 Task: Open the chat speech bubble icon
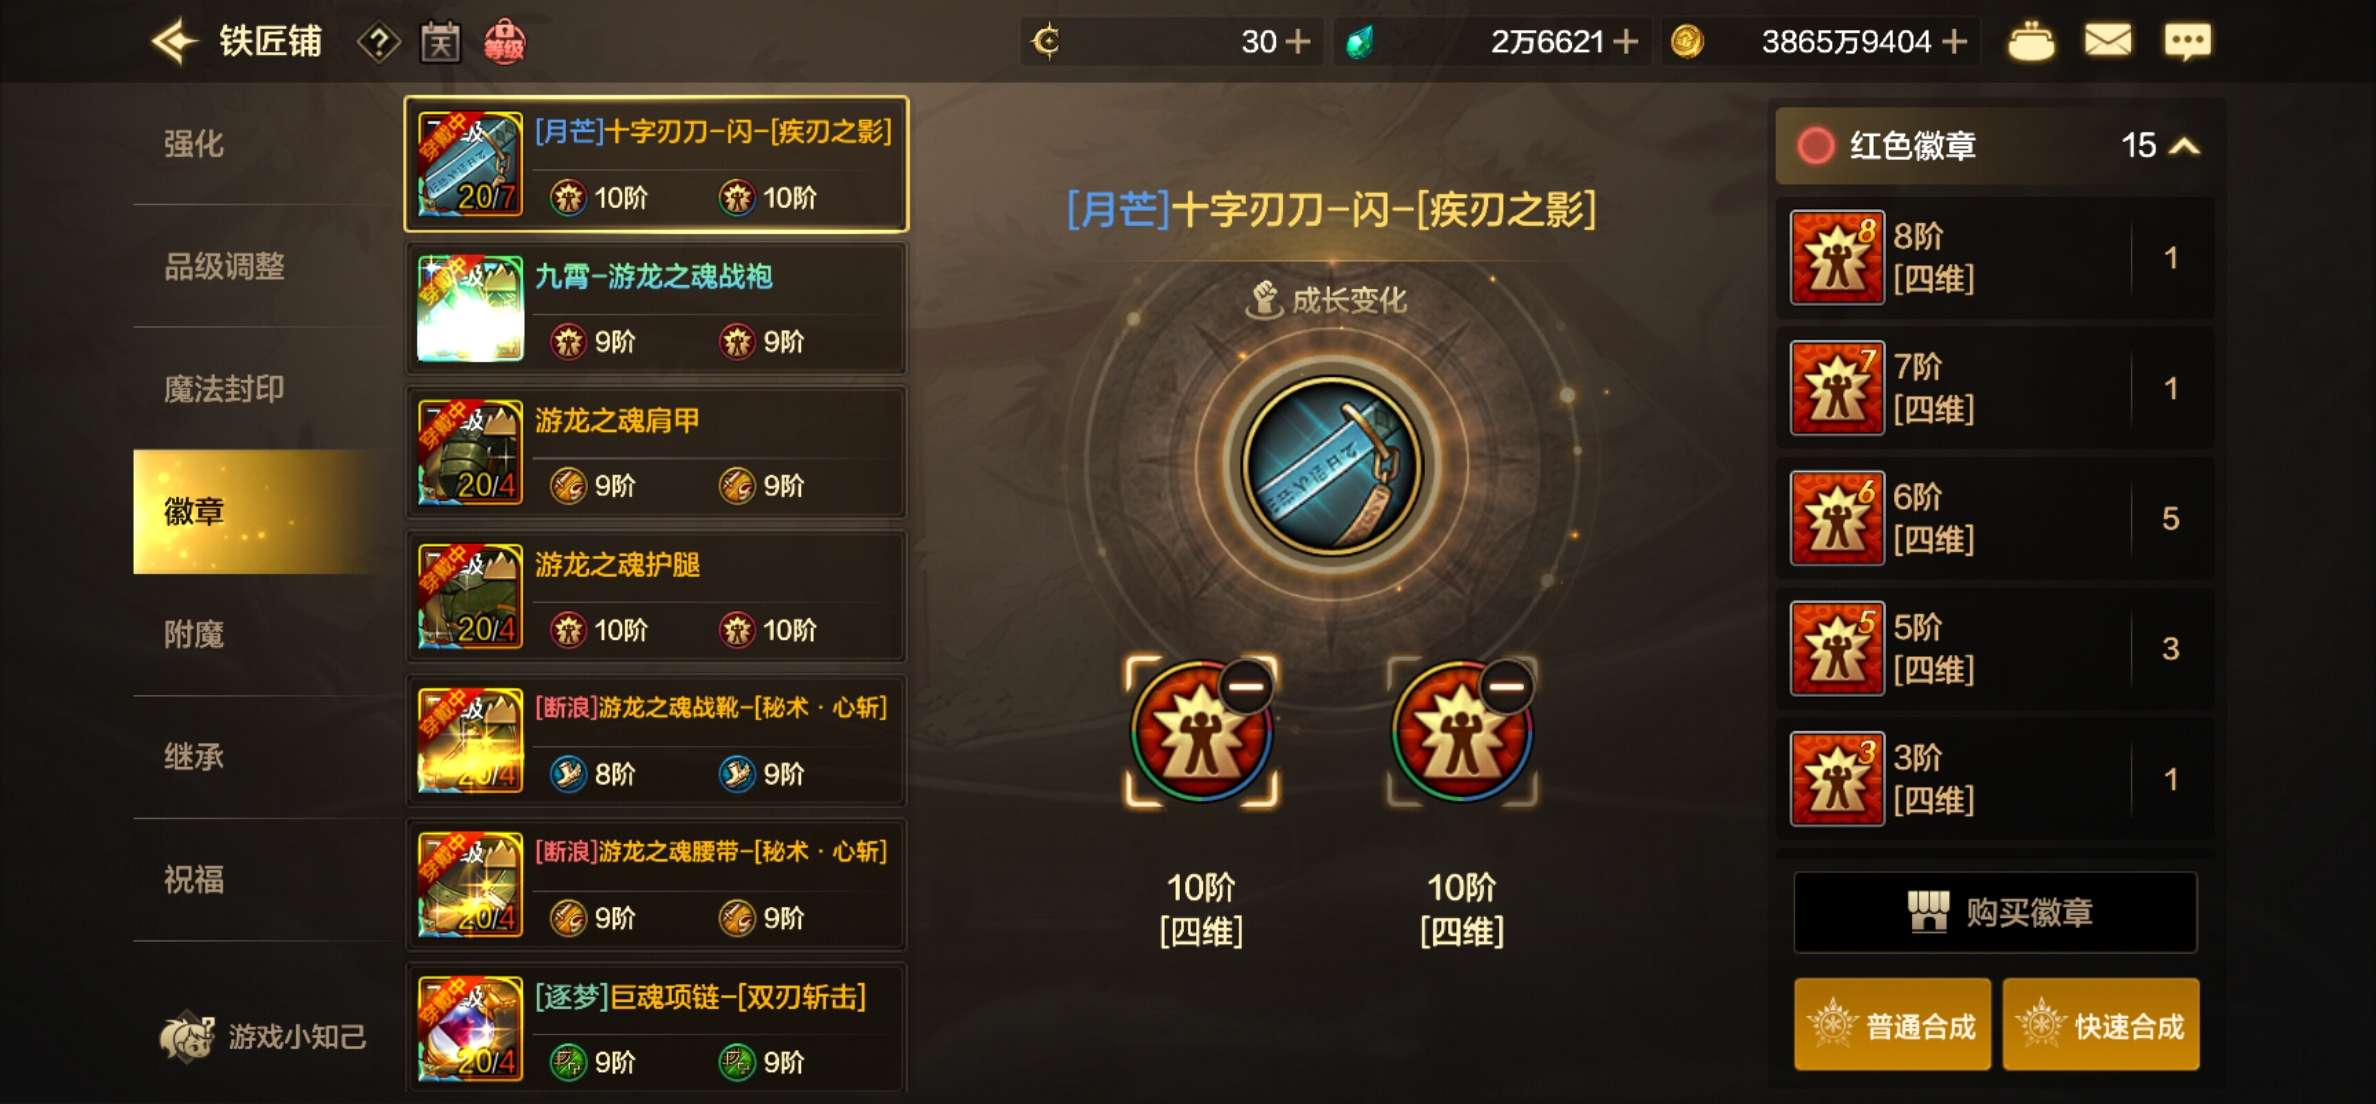(x=2187, y=42)
